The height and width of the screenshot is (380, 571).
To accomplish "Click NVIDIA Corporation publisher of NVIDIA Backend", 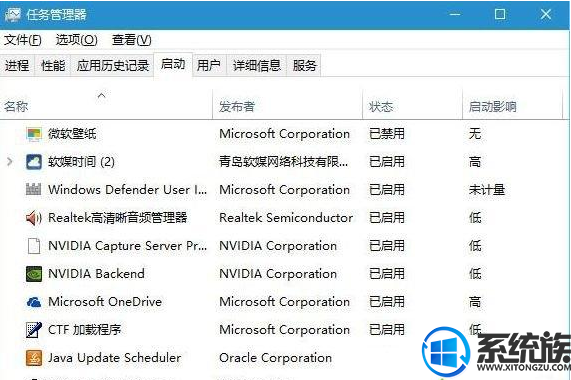I will tap(278, 274).
